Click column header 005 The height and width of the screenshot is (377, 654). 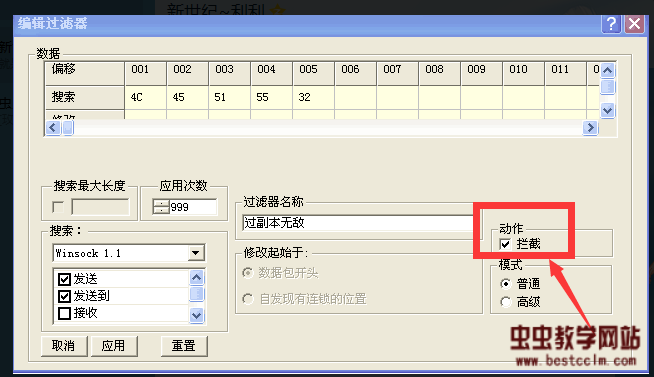314,73
